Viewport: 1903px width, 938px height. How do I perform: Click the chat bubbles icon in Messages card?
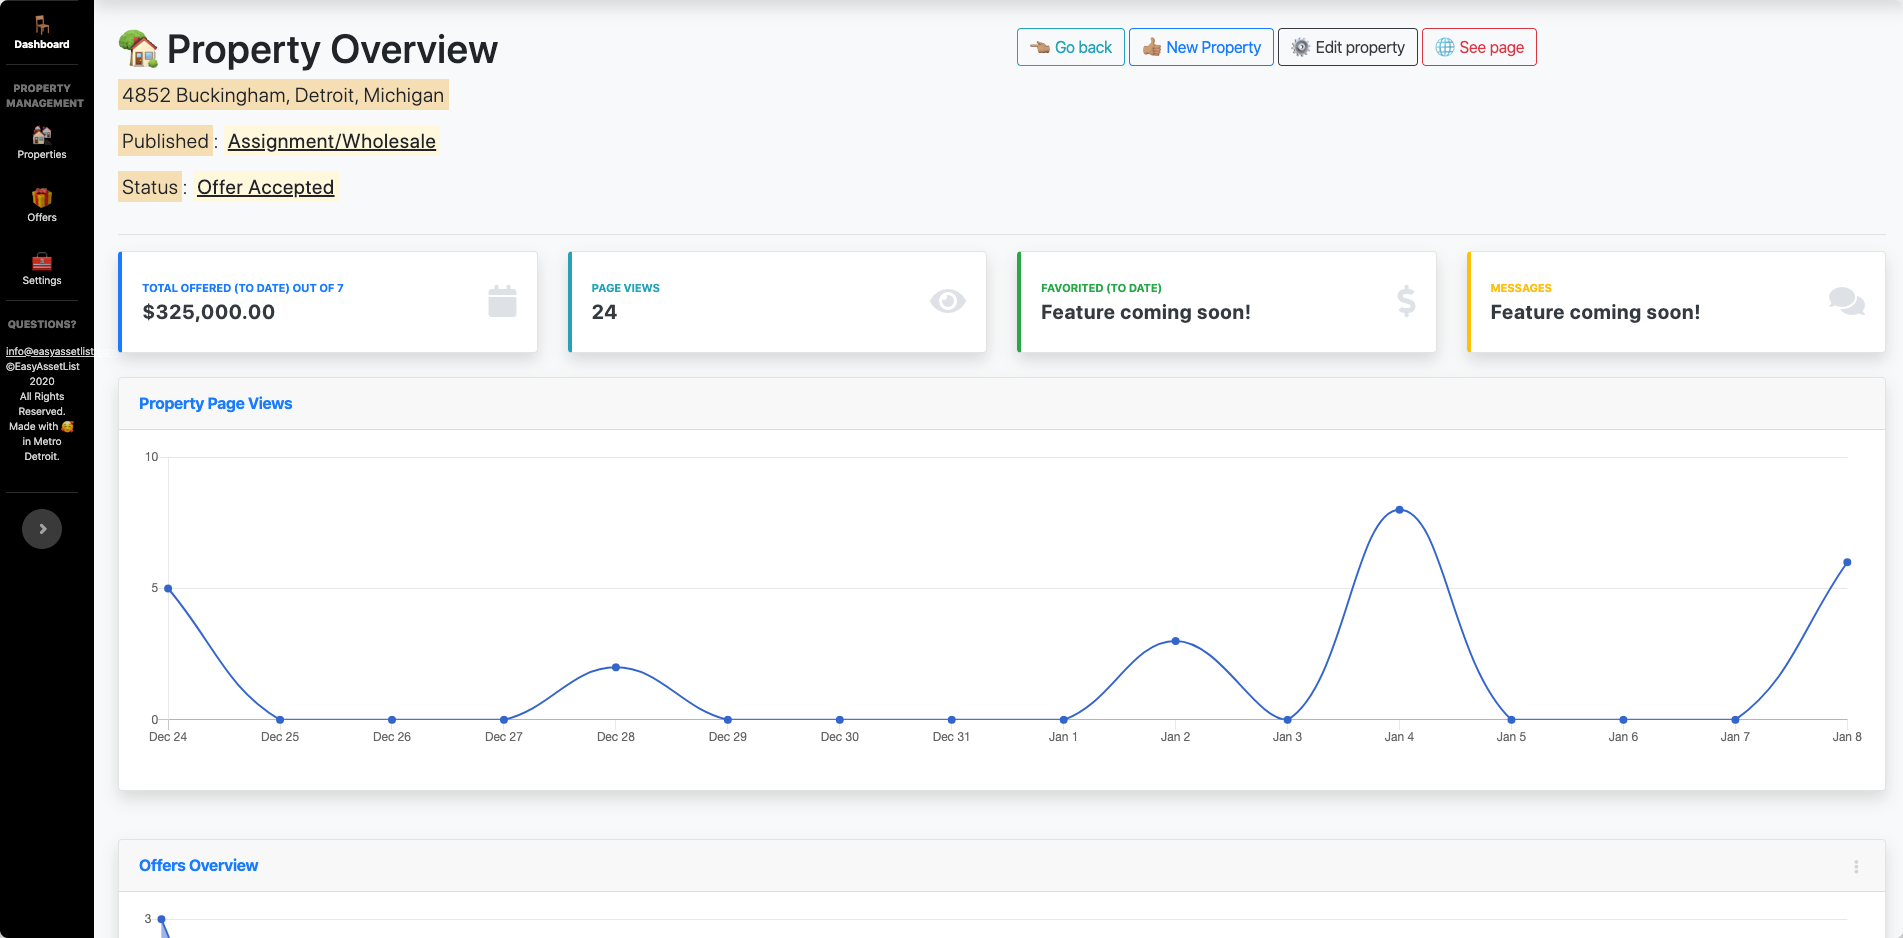point(1846,301)
